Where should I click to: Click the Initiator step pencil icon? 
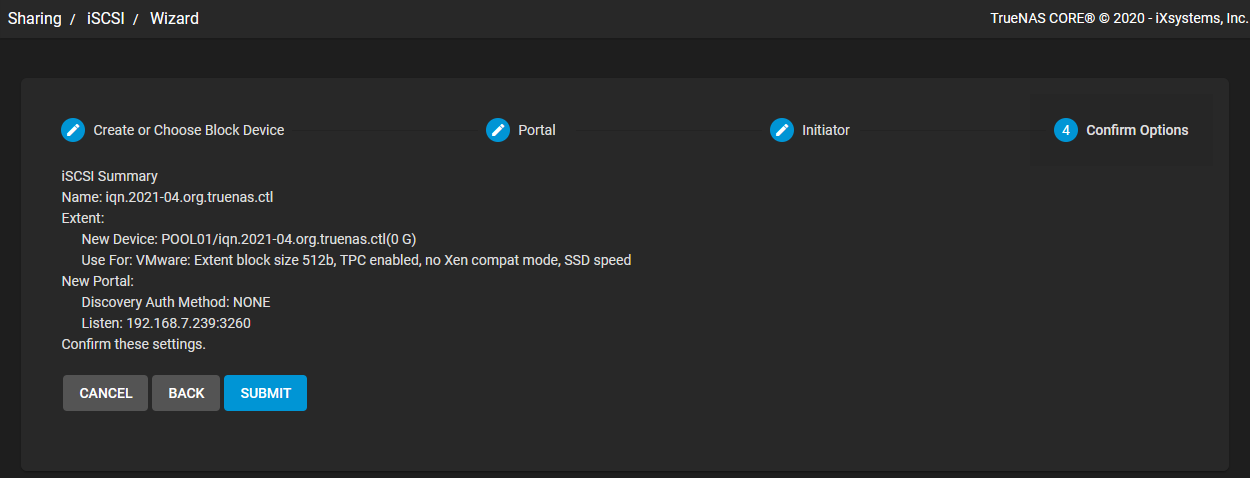[782, 130]
